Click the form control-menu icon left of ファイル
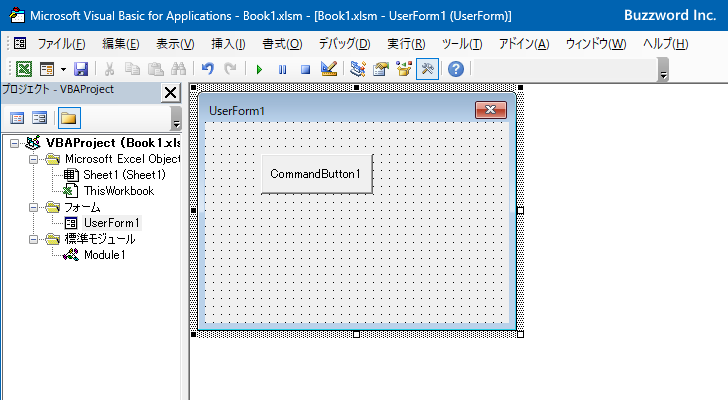The width and height of the screenshot is (728, 400). (20, 44)
